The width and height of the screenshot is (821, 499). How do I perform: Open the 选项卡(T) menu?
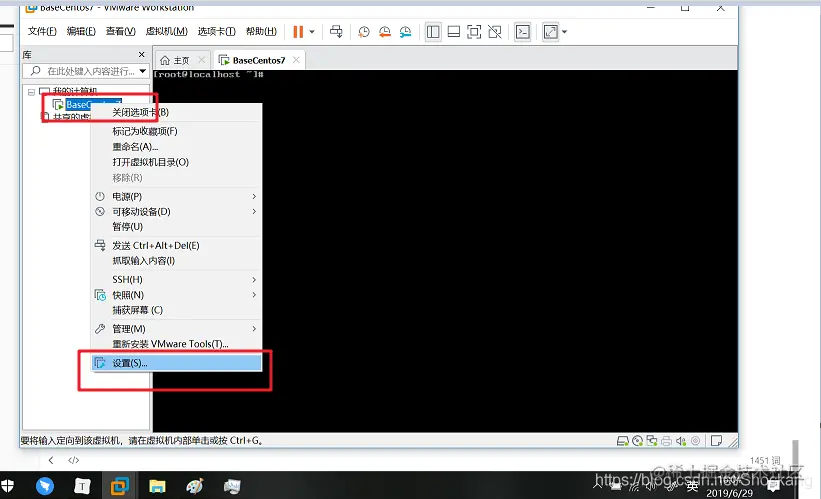pos(217,31)
